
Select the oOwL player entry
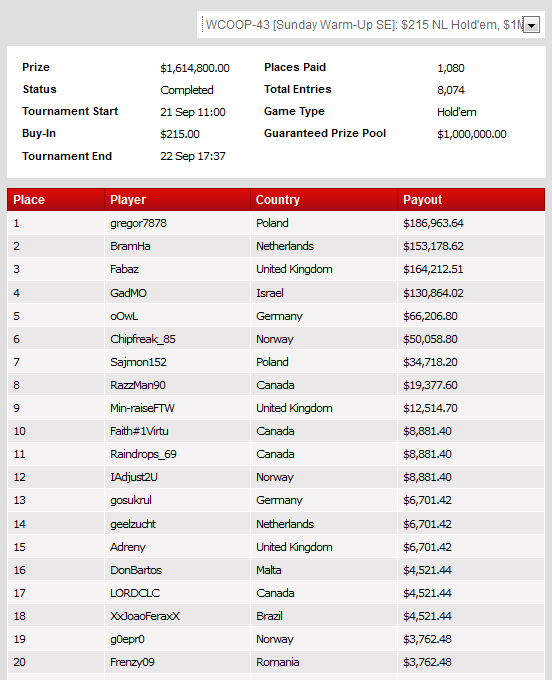(x=124, y=316)
